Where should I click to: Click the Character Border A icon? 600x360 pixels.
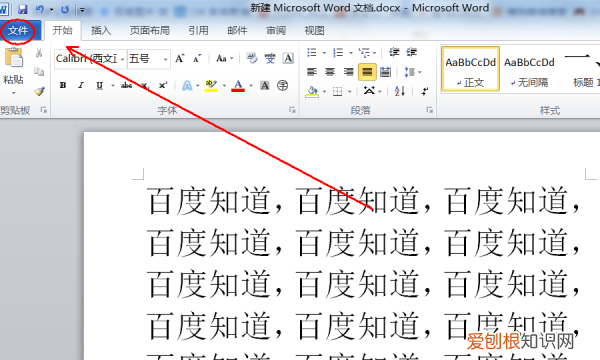(x=288, y=58)
